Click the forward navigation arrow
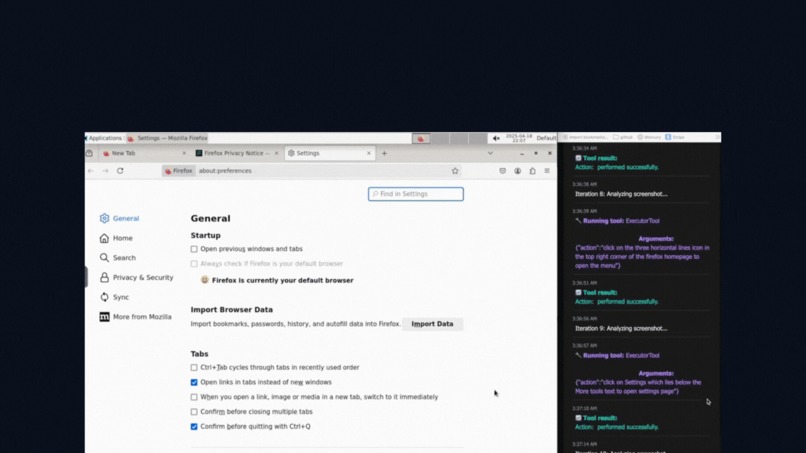This screenshot has width=806, height=453. (105, 171)
